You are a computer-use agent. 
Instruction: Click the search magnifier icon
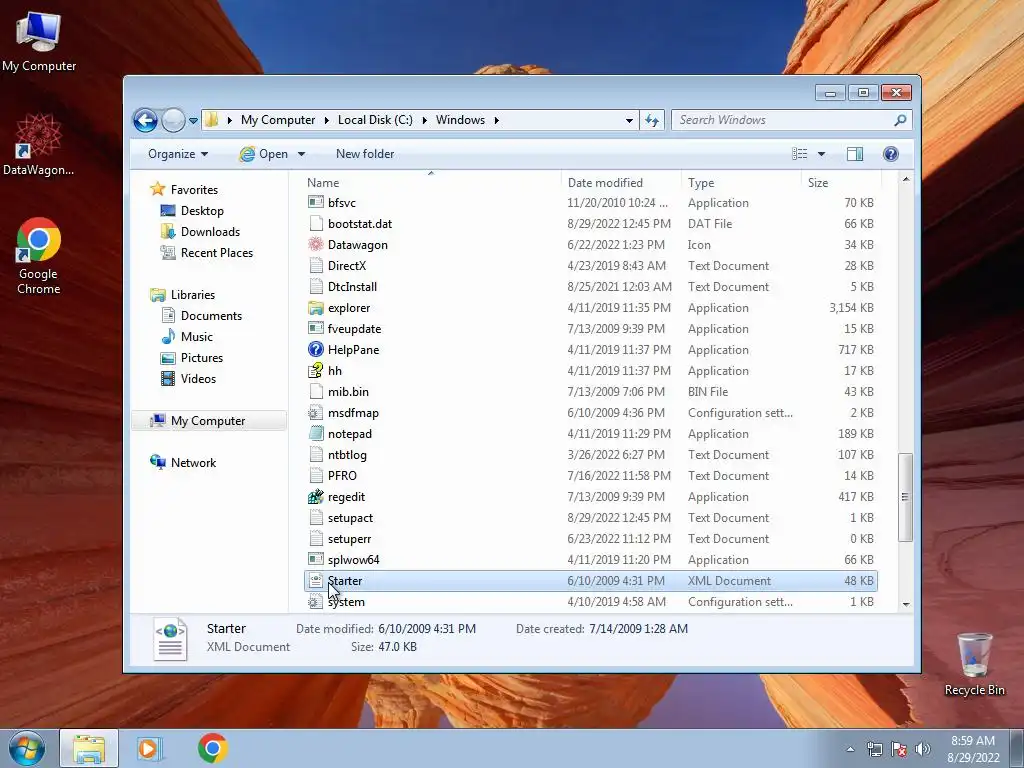point(900,120)
